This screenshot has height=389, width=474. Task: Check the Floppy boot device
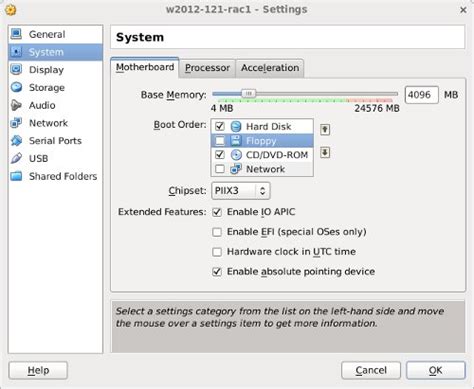coord(220,141)
